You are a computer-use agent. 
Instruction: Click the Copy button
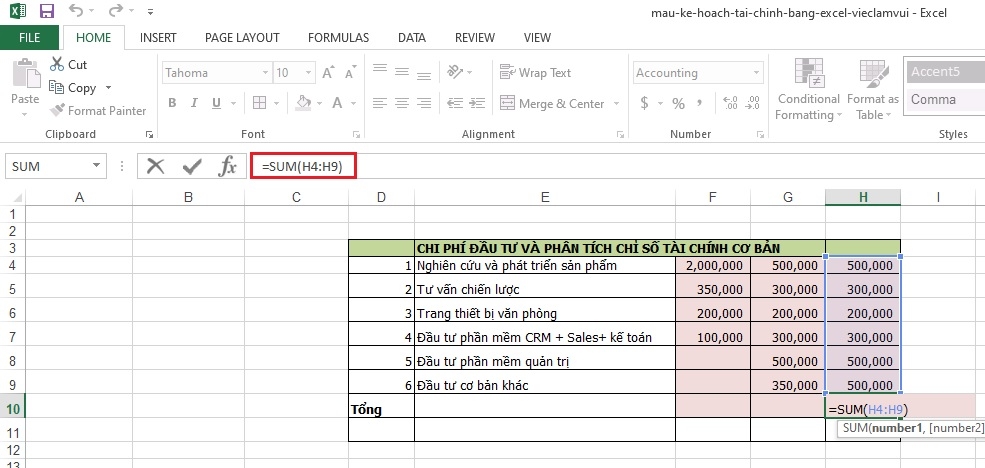coord(73,87)
